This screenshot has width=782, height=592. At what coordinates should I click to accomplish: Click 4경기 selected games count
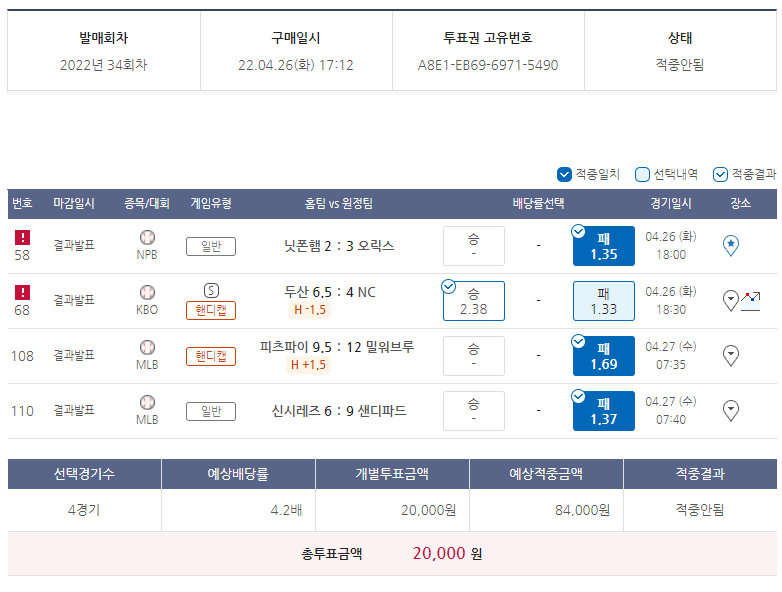click(x=84, y=510)
